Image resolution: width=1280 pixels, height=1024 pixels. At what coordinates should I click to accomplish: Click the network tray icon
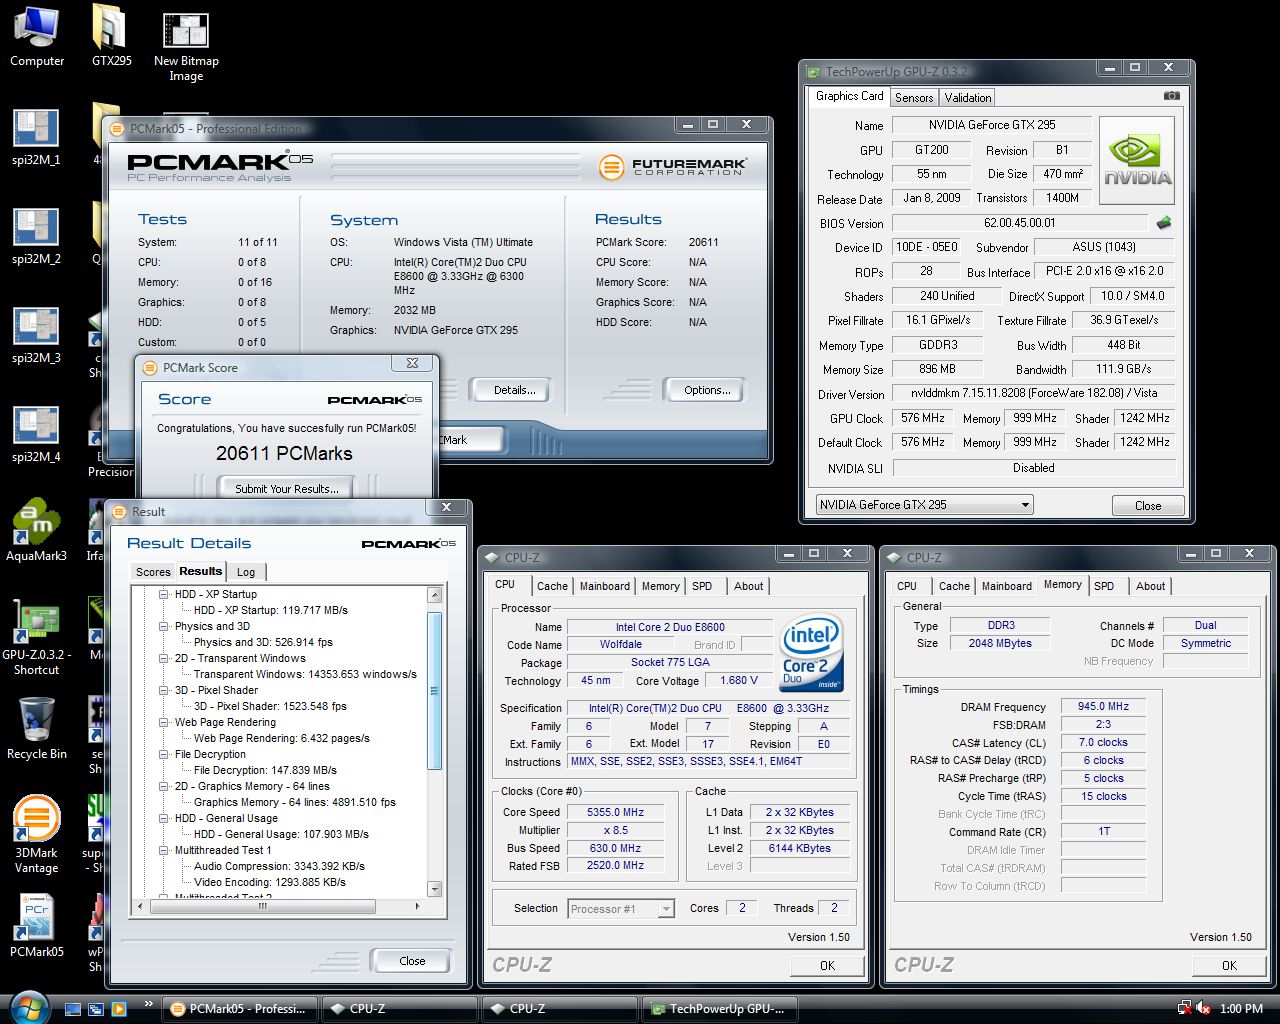[x=1185, y=1009]
